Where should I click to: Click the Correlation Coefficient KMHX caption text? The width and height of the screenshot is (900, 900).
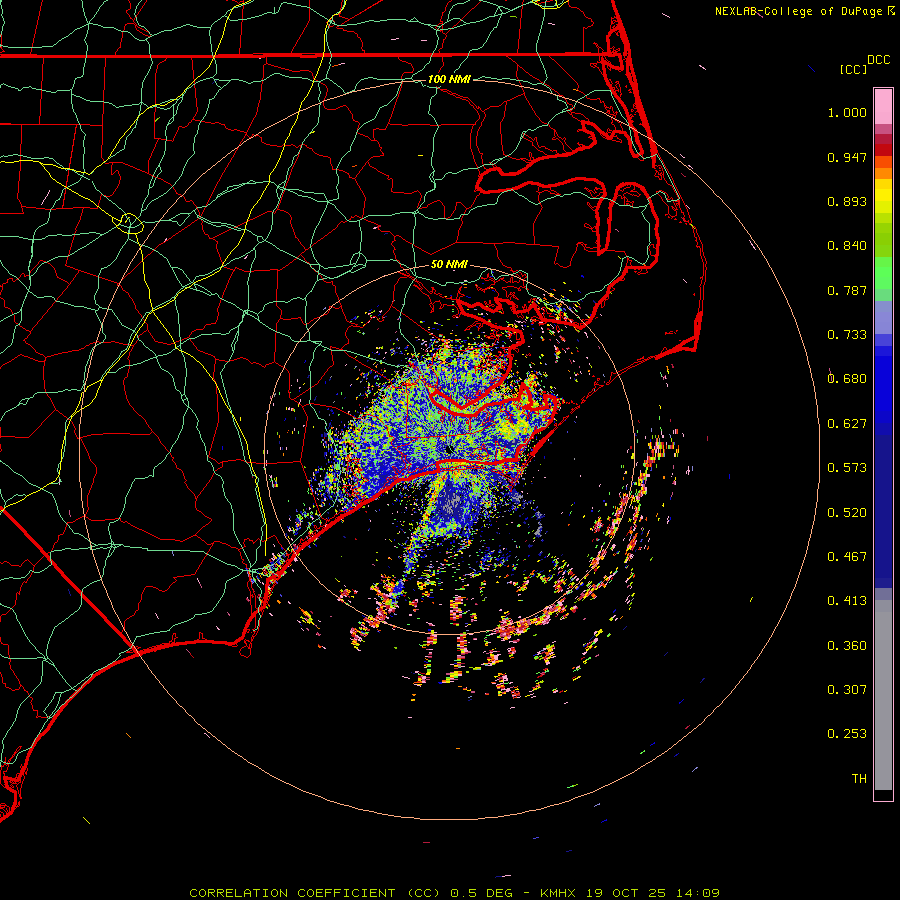click(454, 893)
